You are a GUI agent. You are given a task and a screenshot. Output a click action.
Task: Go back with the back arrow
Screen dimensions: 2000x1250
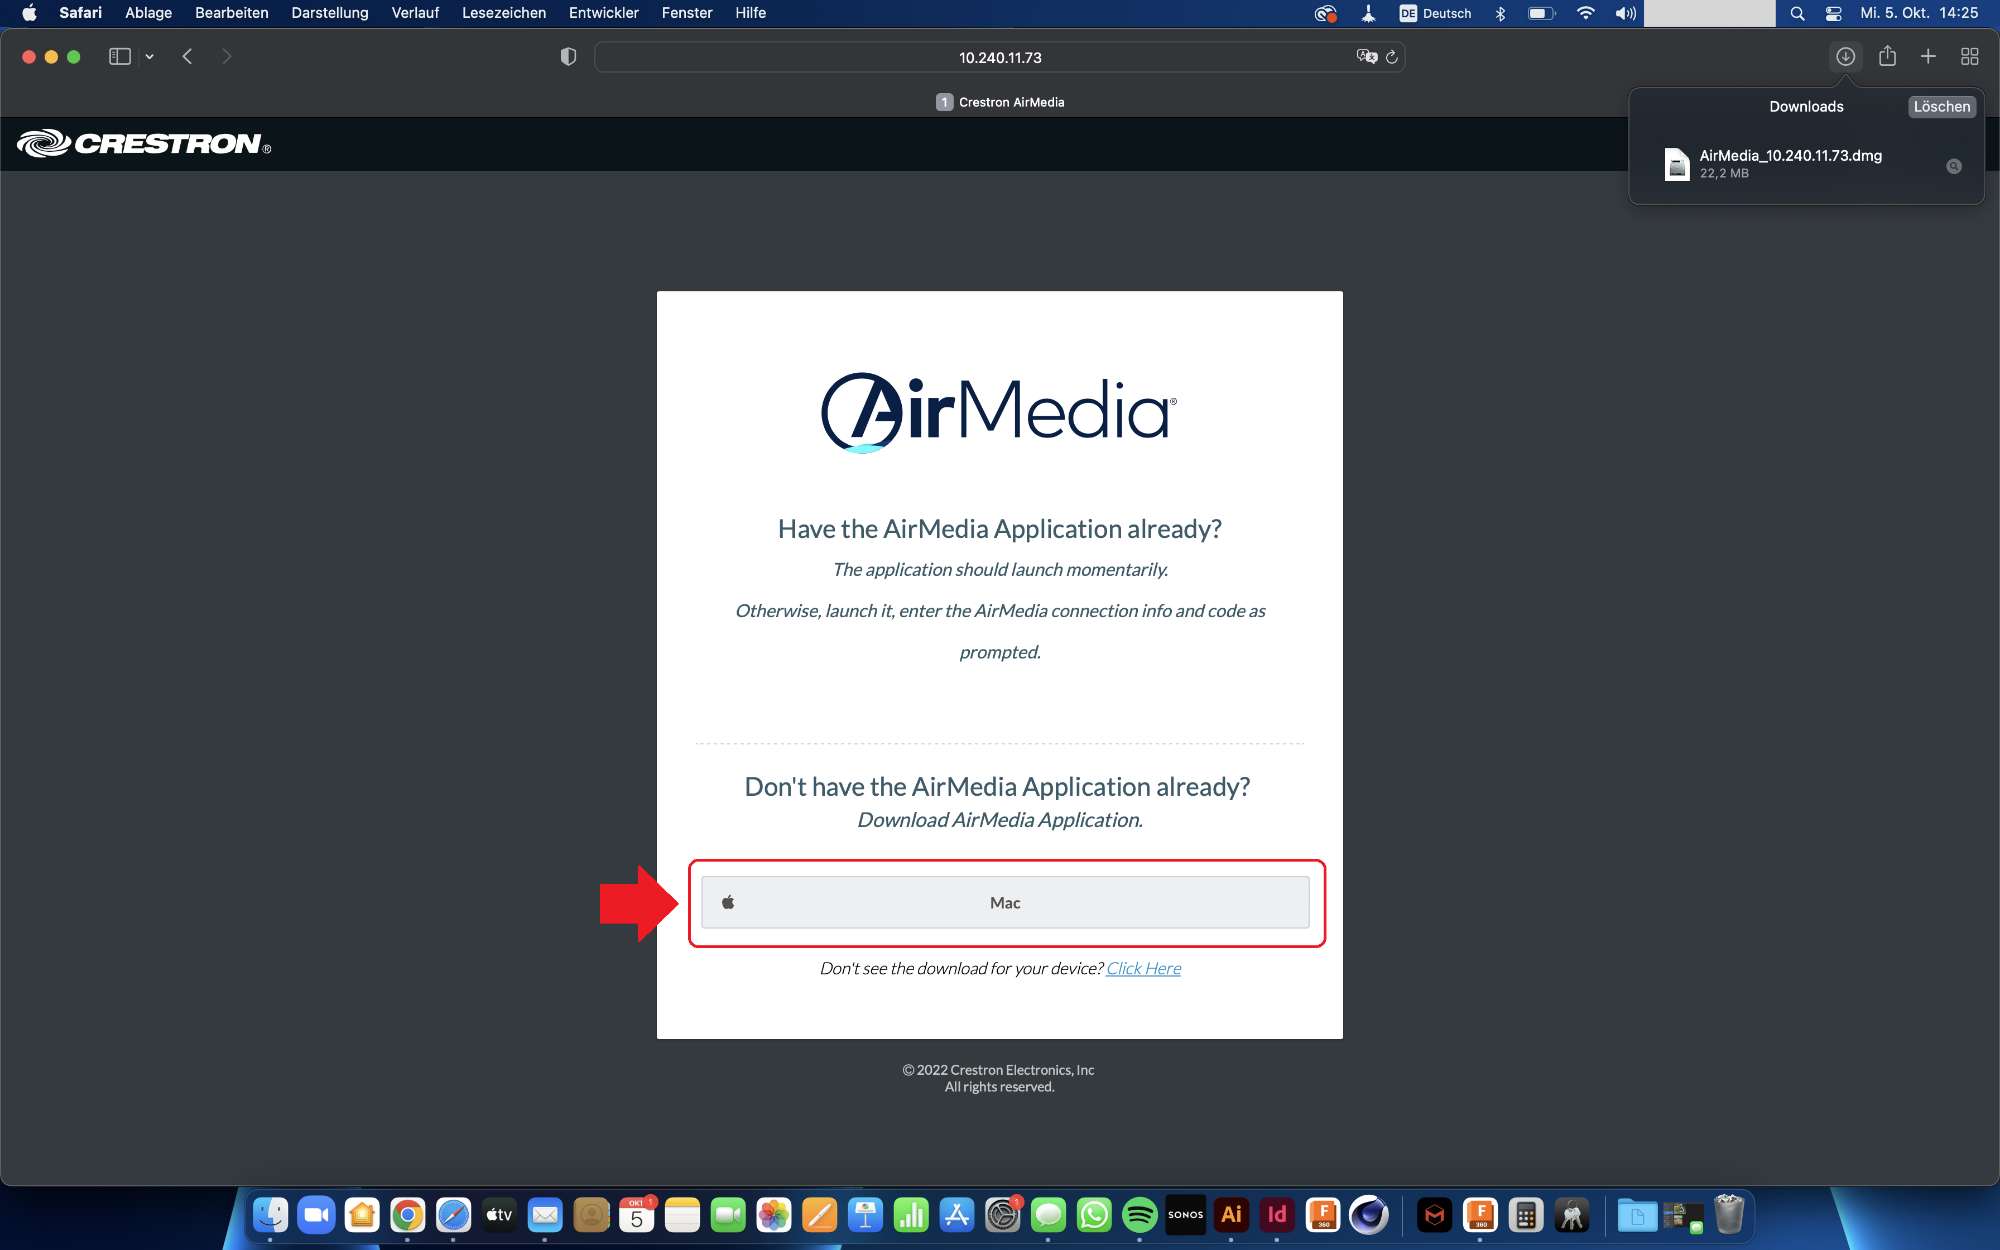pos(187,57)
